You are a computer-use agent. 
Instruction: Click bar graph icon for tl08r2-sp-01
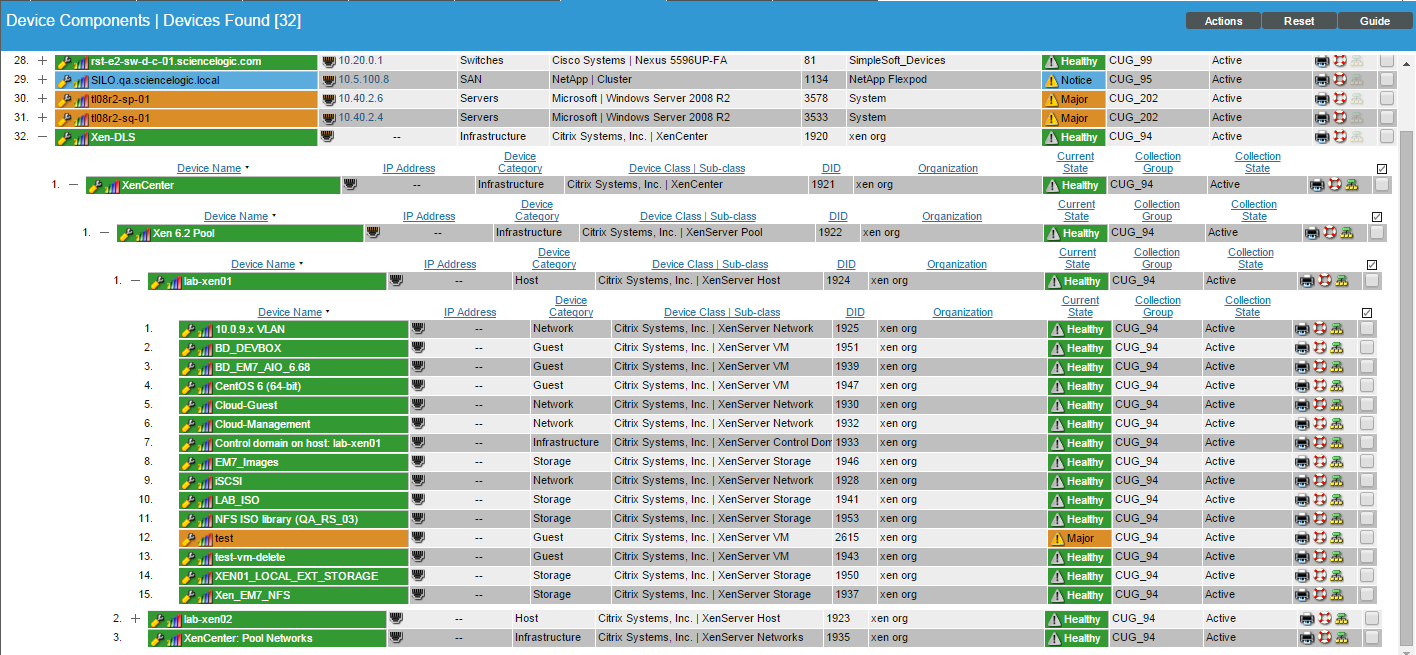click(81, 100)
